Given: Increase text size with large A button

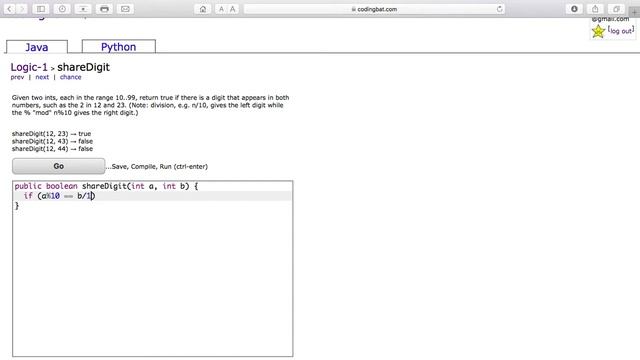Looking at the screenshot, I should (233, 9).
